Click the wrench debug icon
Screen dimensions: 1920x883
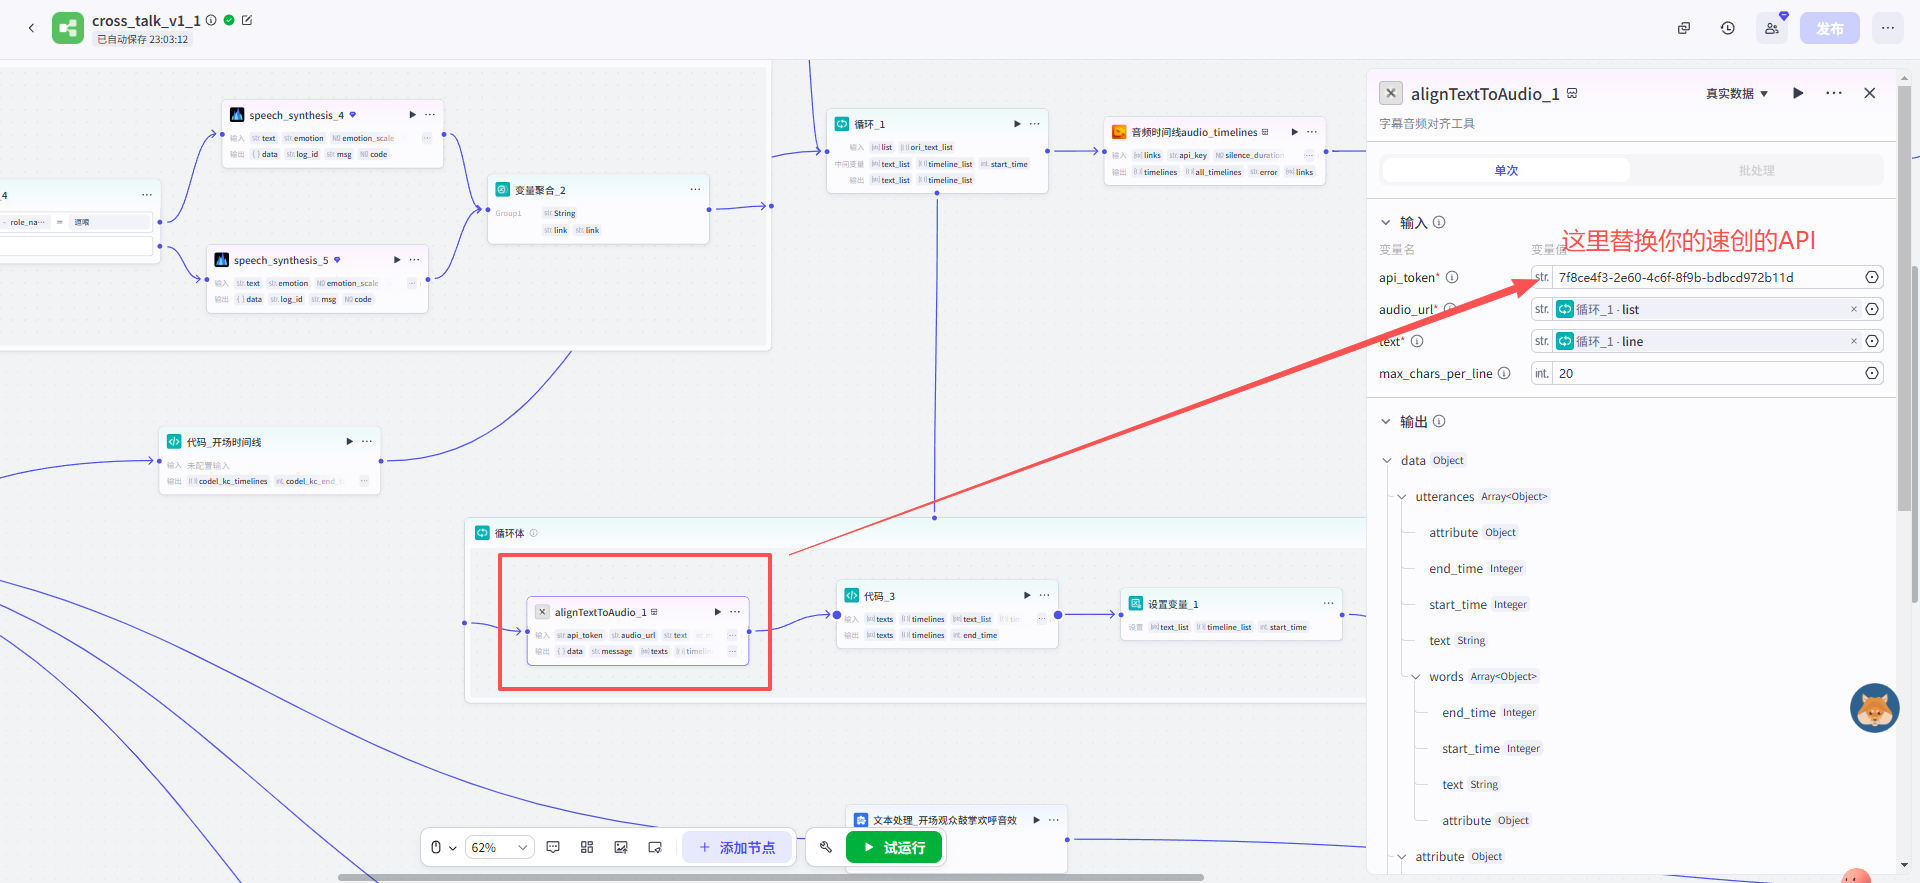826,847
